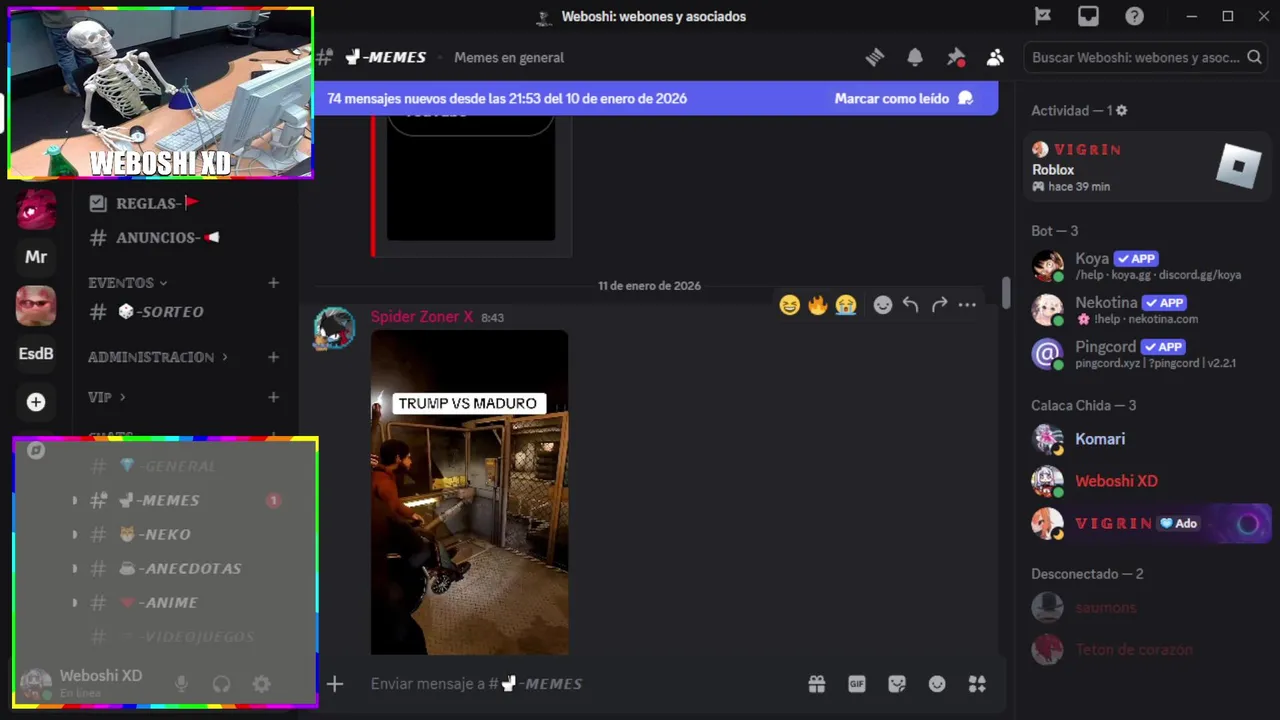Expand the VIP category
The image size is (1280, 720).
coord(106,397)
